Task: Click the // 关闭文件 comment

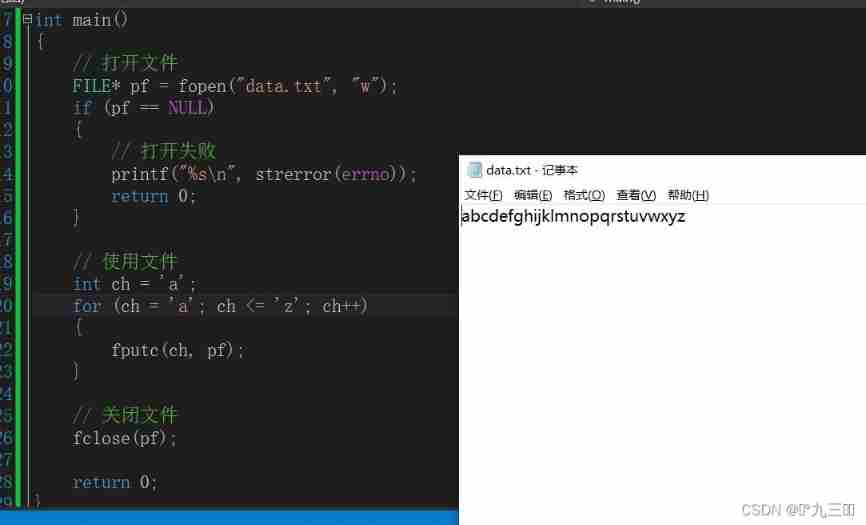Action: pos(125,415)
